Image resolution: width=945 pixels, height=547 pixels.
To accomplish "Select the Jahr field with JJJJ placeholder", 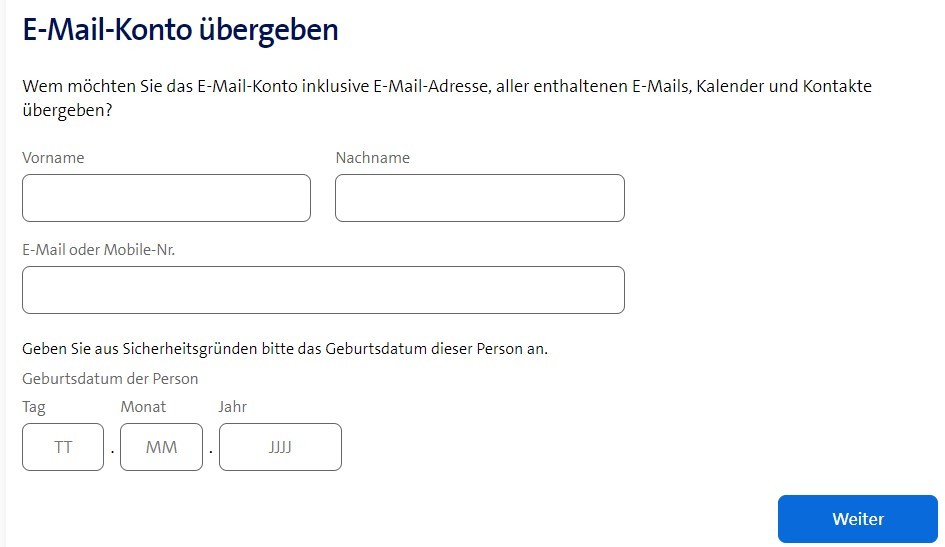I will tap(280, 447).
